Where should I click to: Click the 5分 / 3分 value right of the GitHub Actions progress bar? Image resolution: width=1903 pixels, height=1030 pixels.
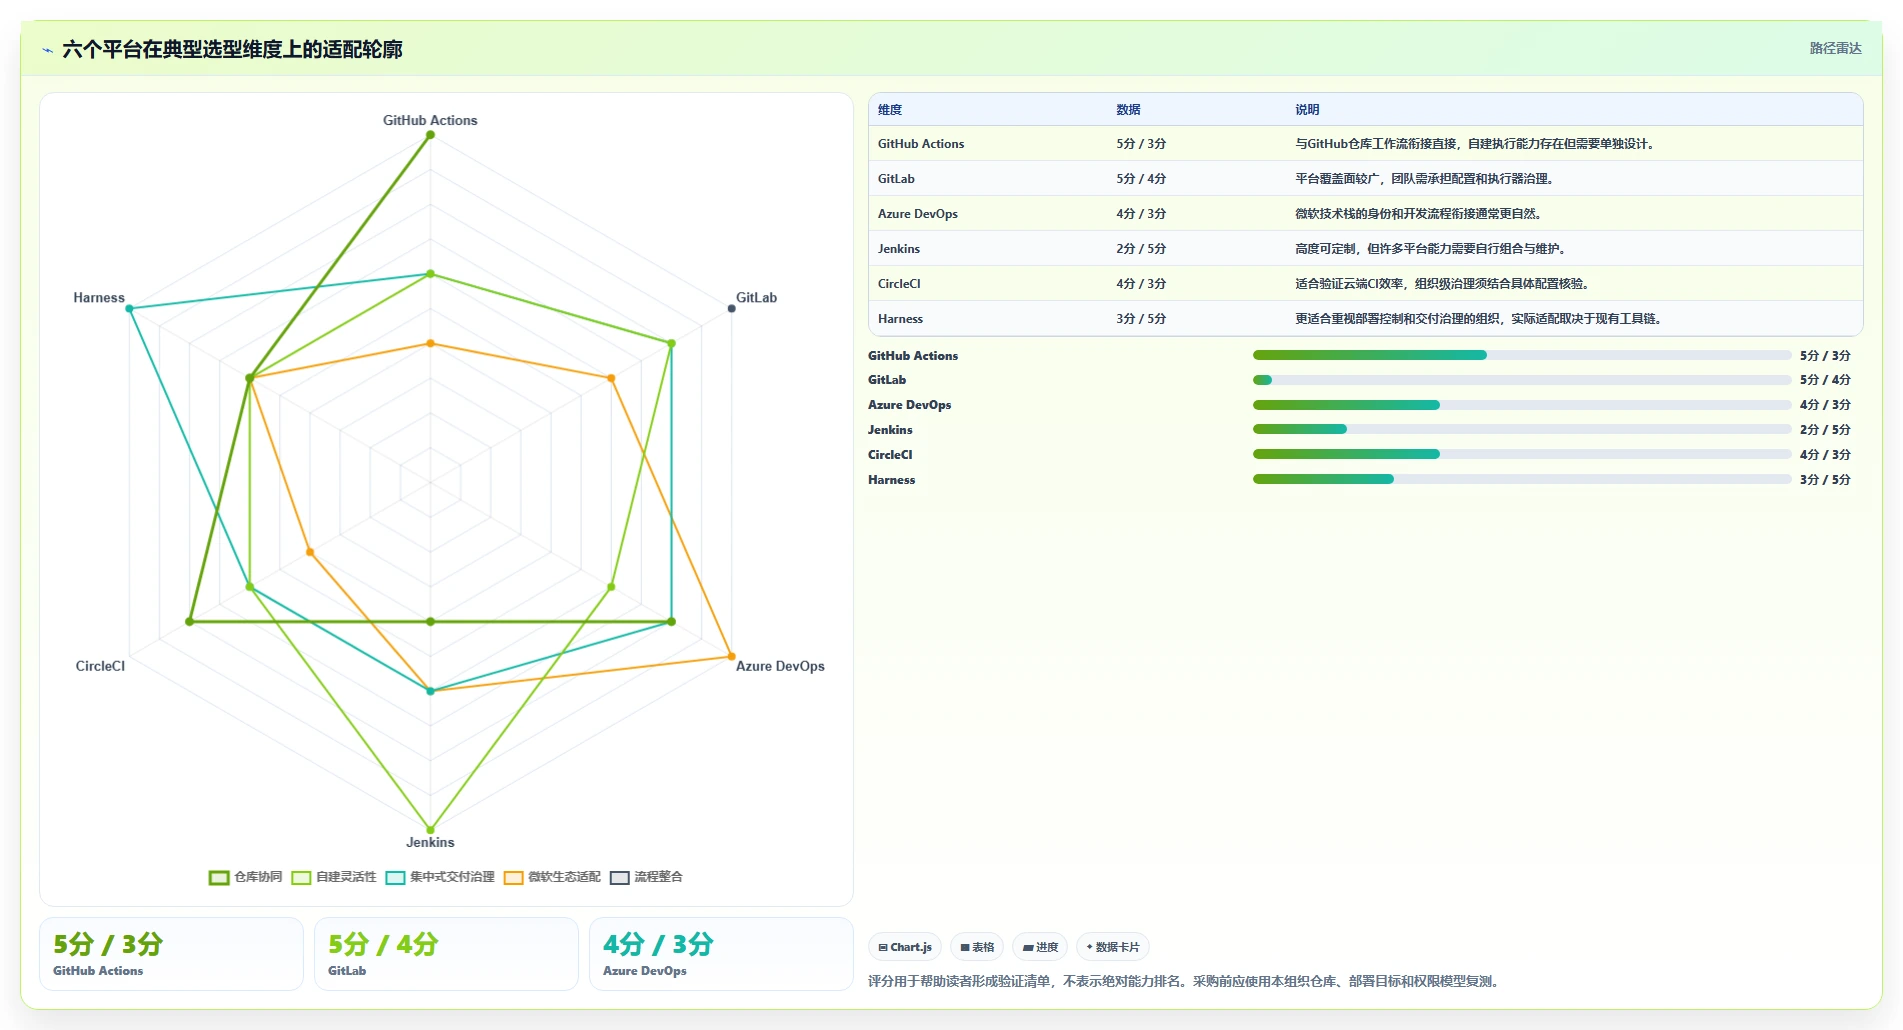pos(1825,356)
